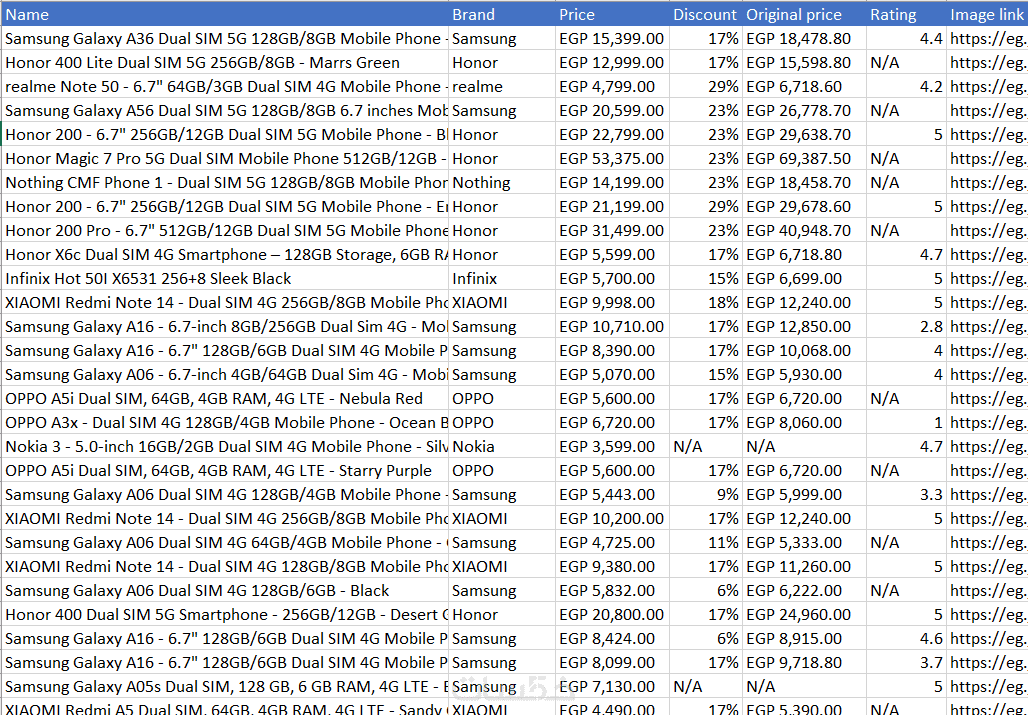Click the Nothing CMF Phone 1 name cell
Screen dimensions: 1028x715
tap(226, 183)
